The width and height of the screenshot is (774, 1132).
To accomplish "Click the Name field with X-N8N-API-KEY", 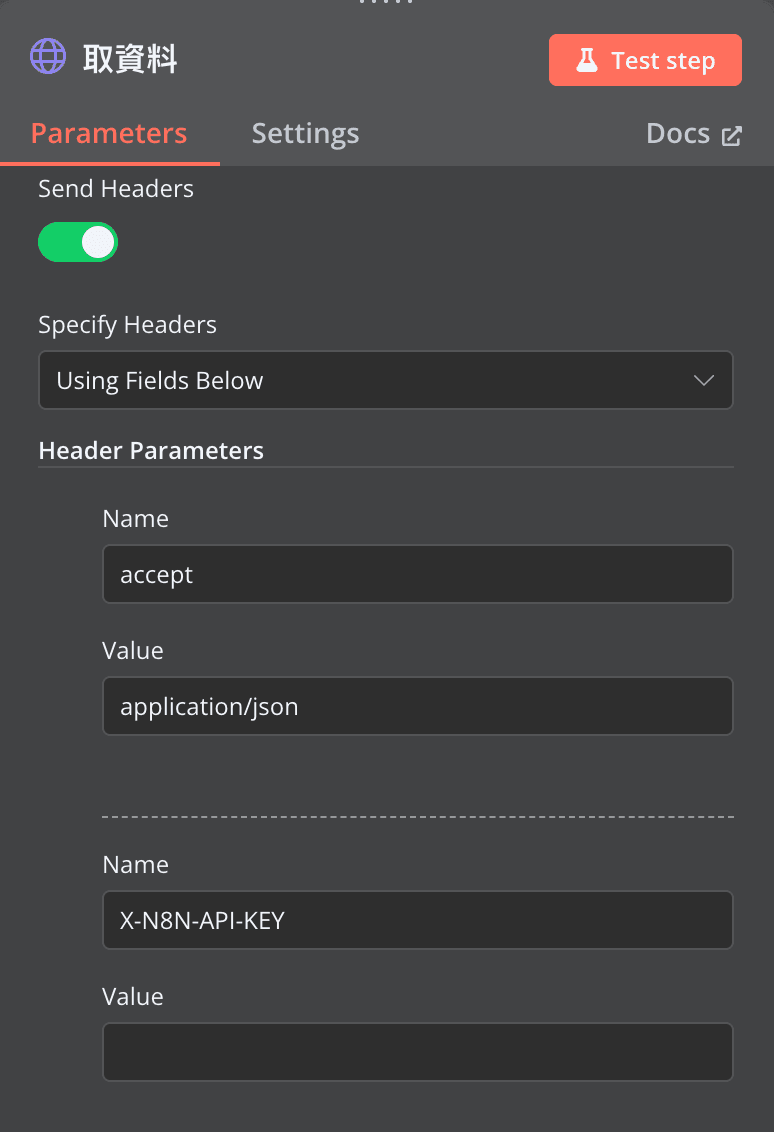I will [x=417, y=920].
